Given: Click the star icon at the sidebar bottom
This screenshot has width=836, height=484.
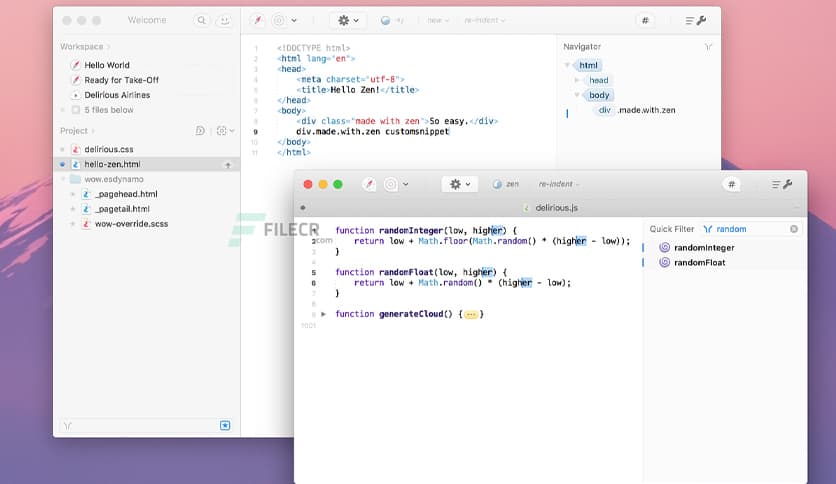Looking at the screenshot, I should pyautogui.click(x=225, y=425).
